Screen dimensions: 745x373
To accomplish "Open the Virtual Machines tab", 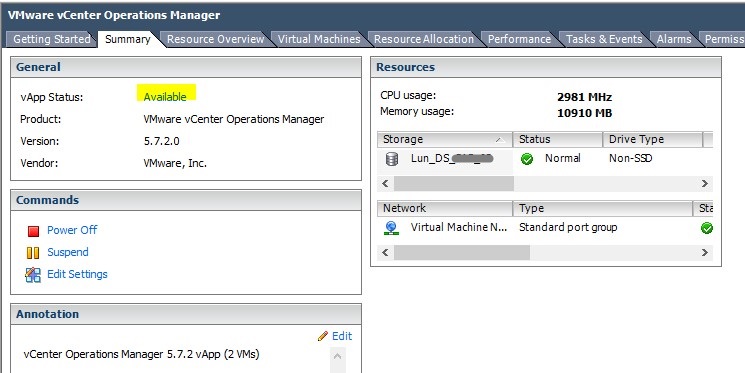I will click(319, 39).
